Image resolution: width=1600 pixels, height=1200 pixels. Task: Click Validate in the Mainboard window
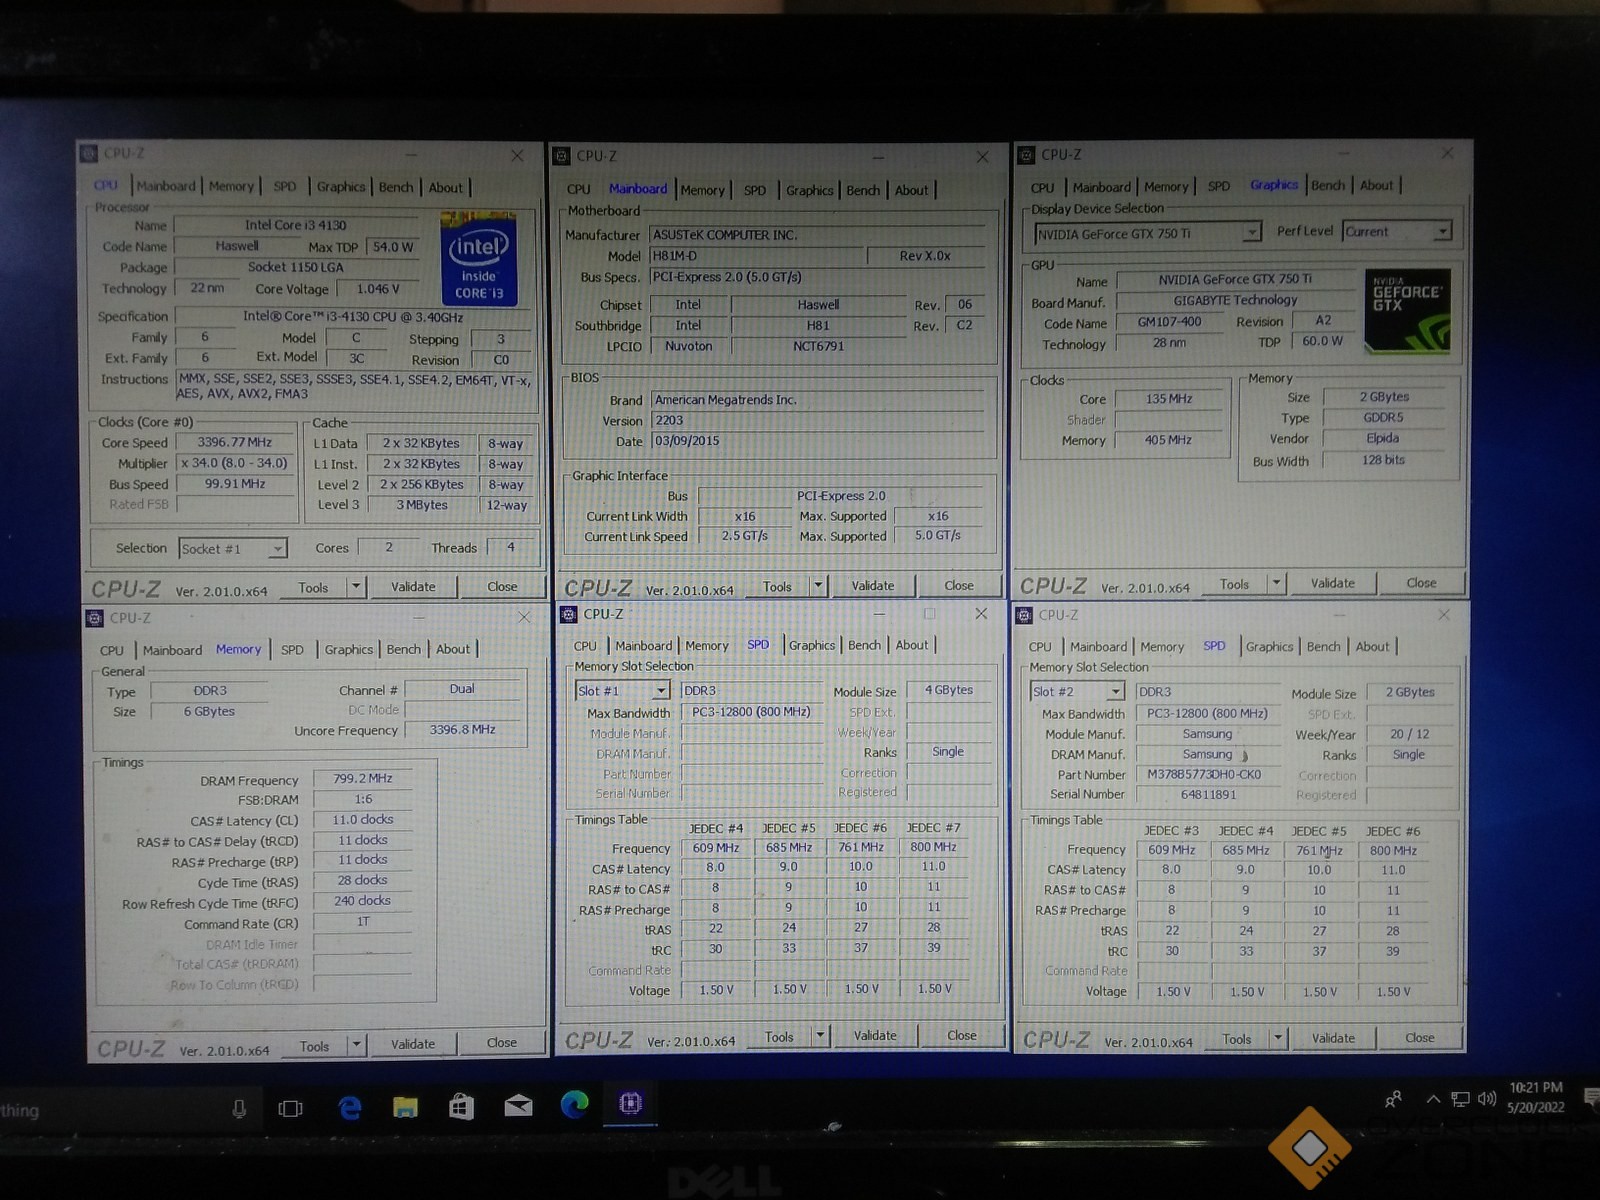pos(873,586)
